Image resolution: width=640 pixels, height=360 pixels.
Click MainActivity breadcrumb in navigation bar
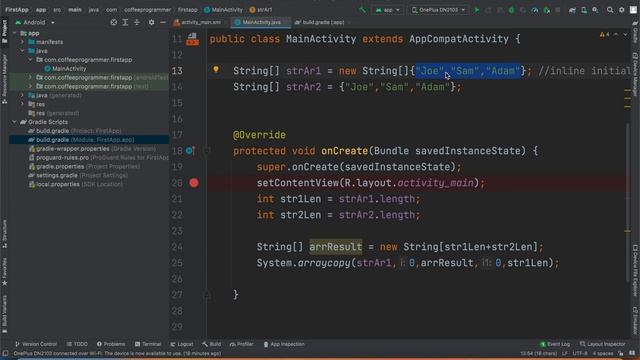coord(223,10)
